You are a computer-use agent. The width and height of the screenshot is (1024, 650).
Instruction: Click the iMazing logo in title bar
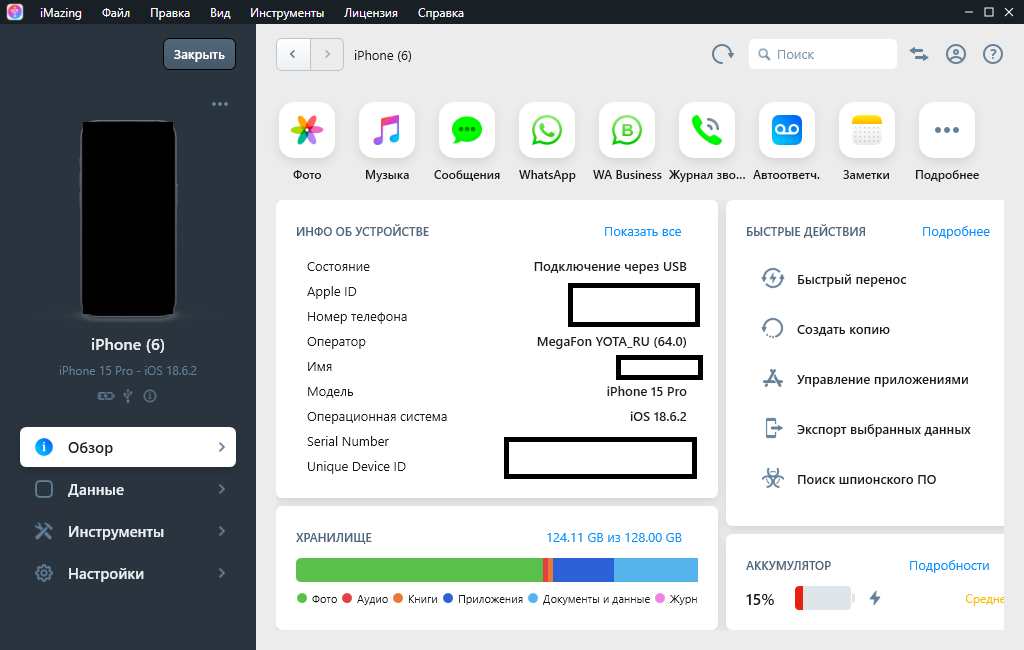[15, 12]
